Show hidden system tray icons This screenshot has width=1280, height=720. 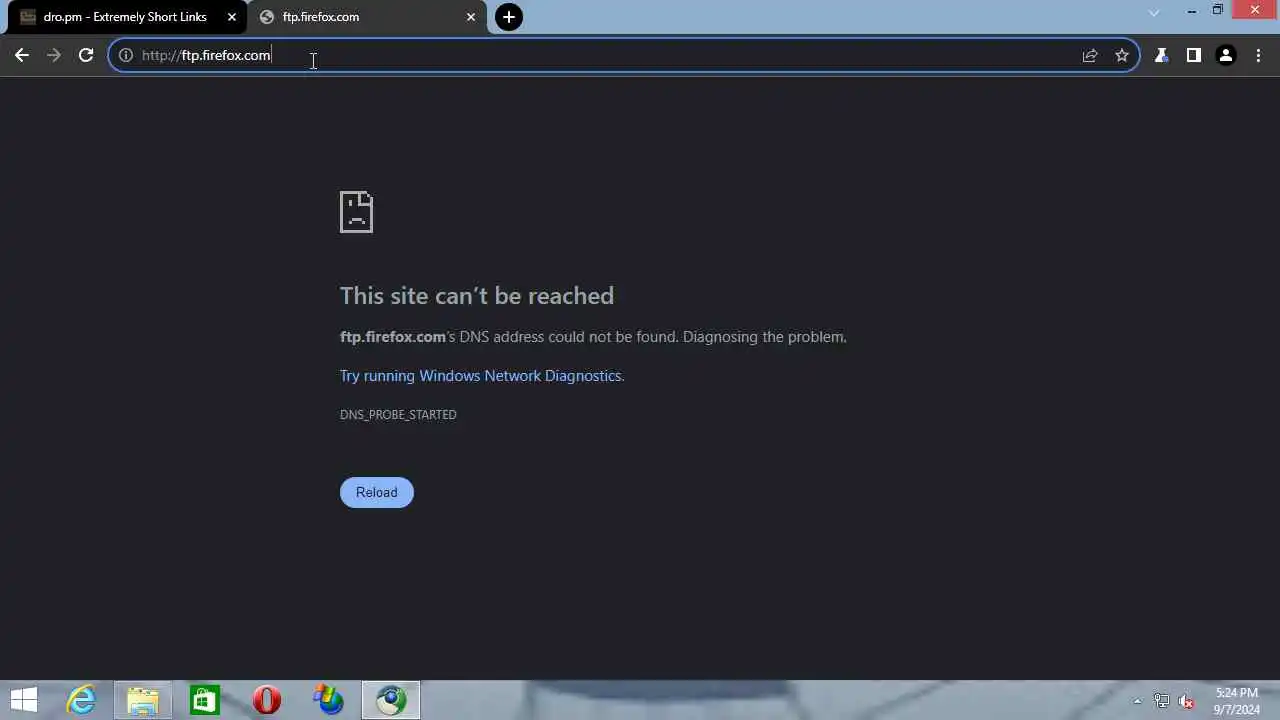[1137, 701]
